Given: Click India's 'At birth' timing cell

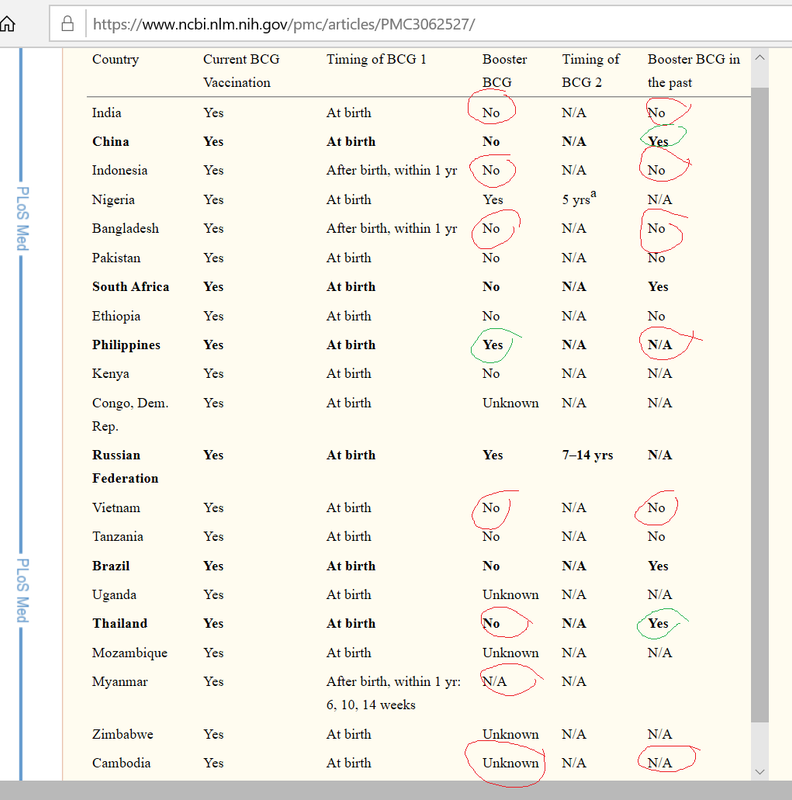Looking at the screenshot, I should pyautogui.click(x=349, y=113).
